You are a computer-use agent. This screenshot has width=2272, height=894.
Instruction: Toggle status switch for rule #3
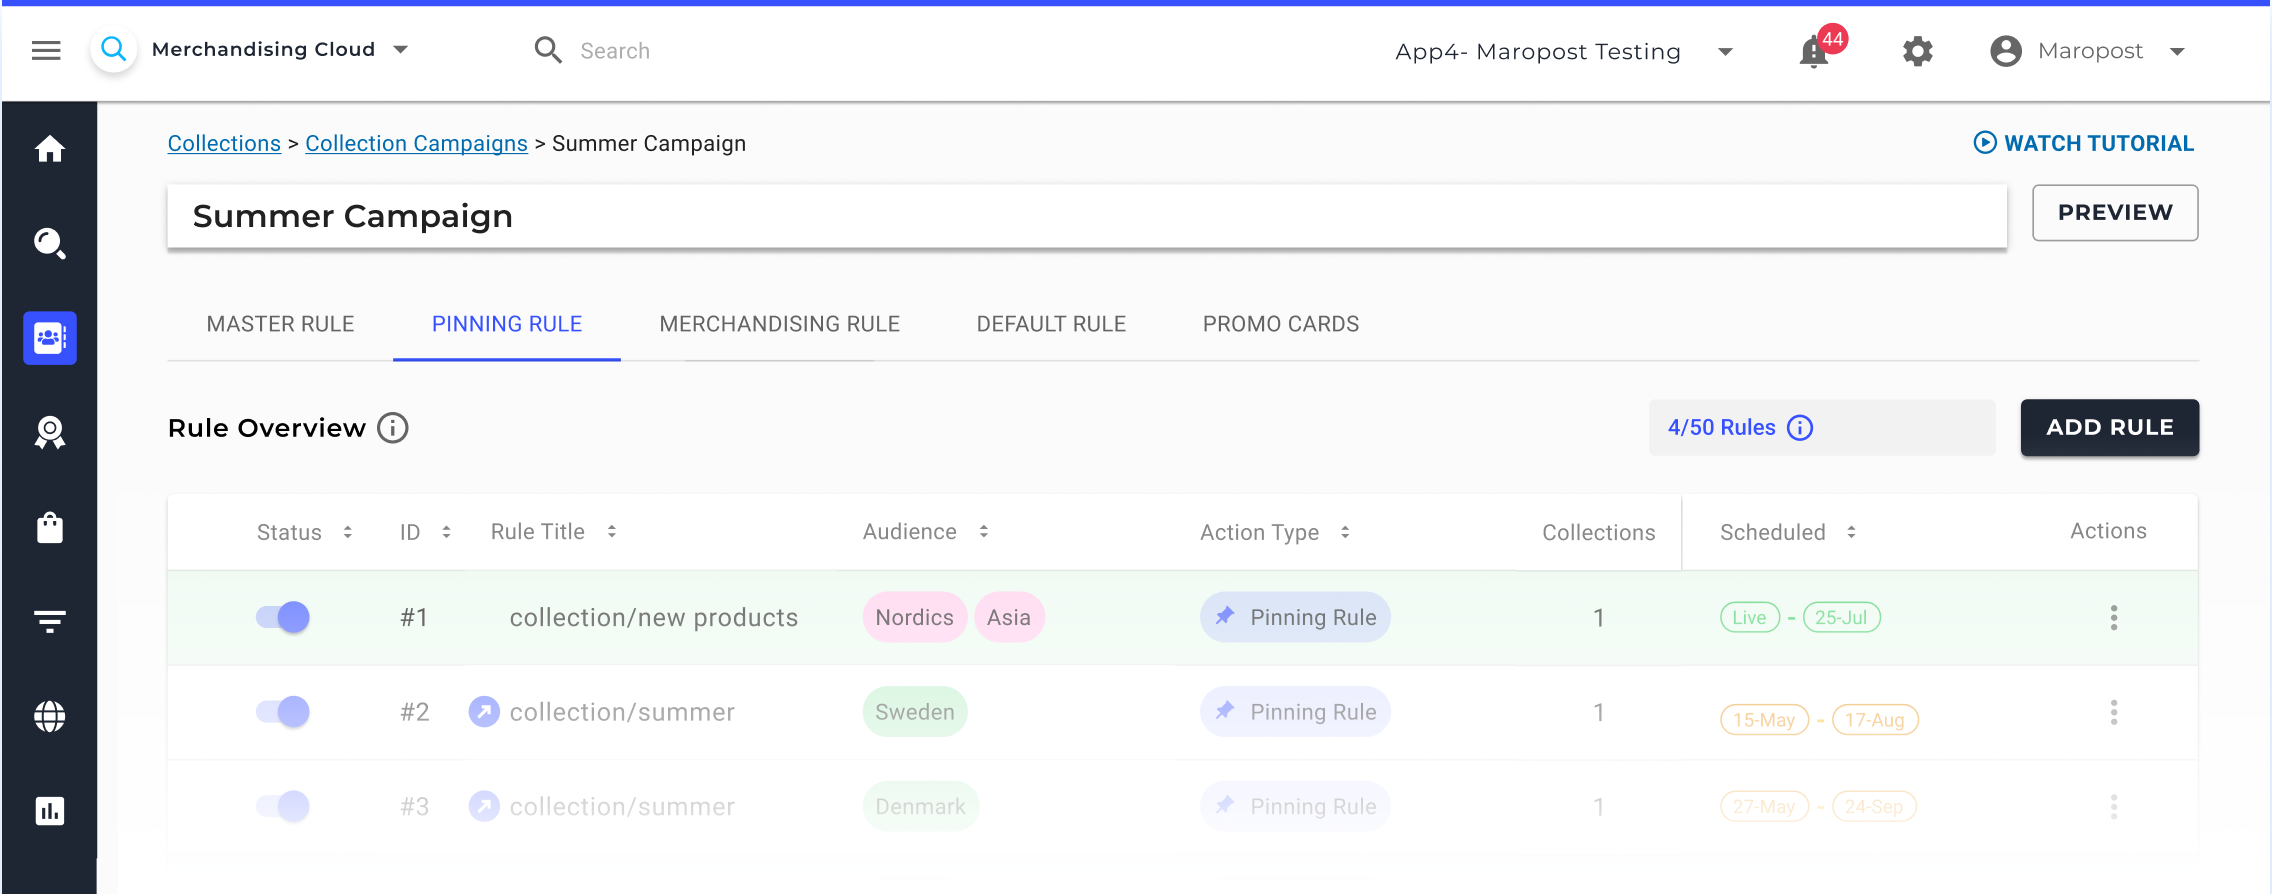pyautogui.click(x=283, y=806)
